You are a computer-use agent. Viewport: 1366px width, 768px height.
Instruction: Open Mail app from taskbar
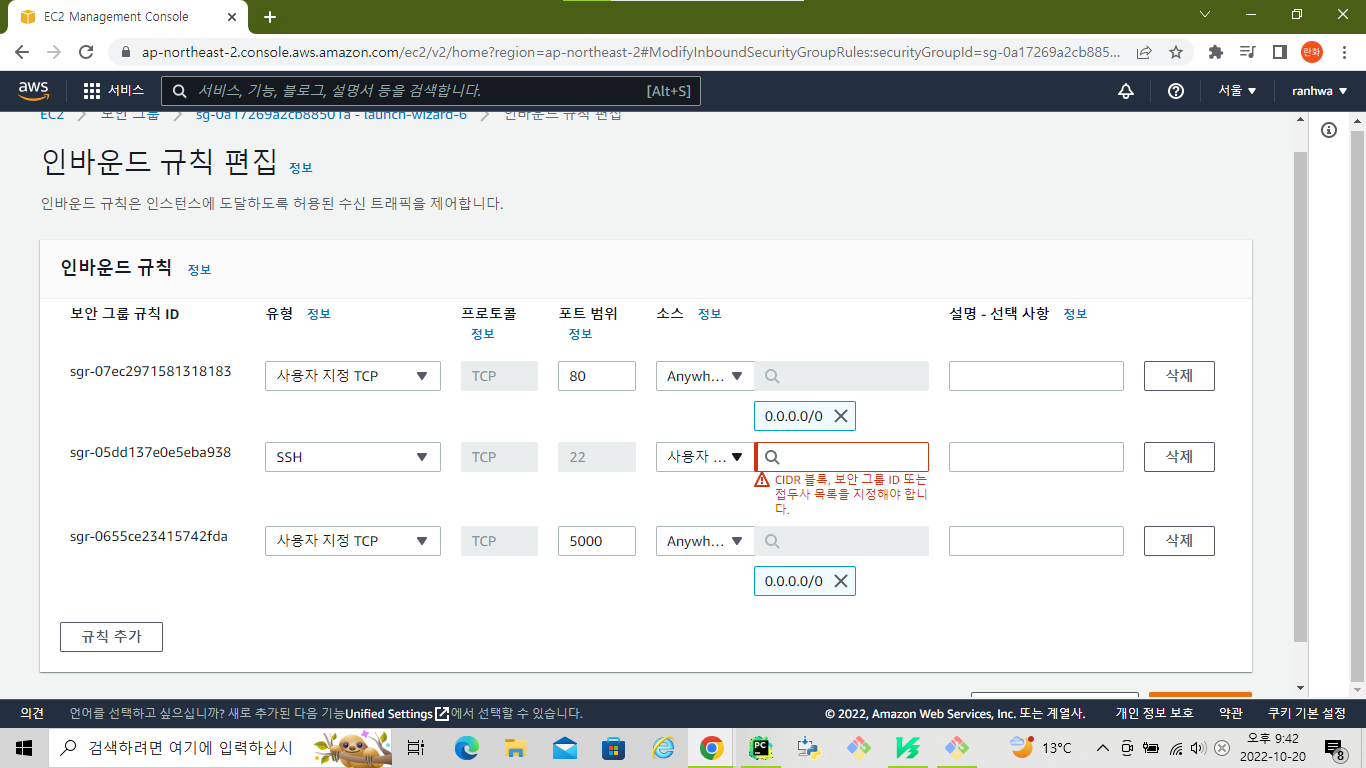564,747
